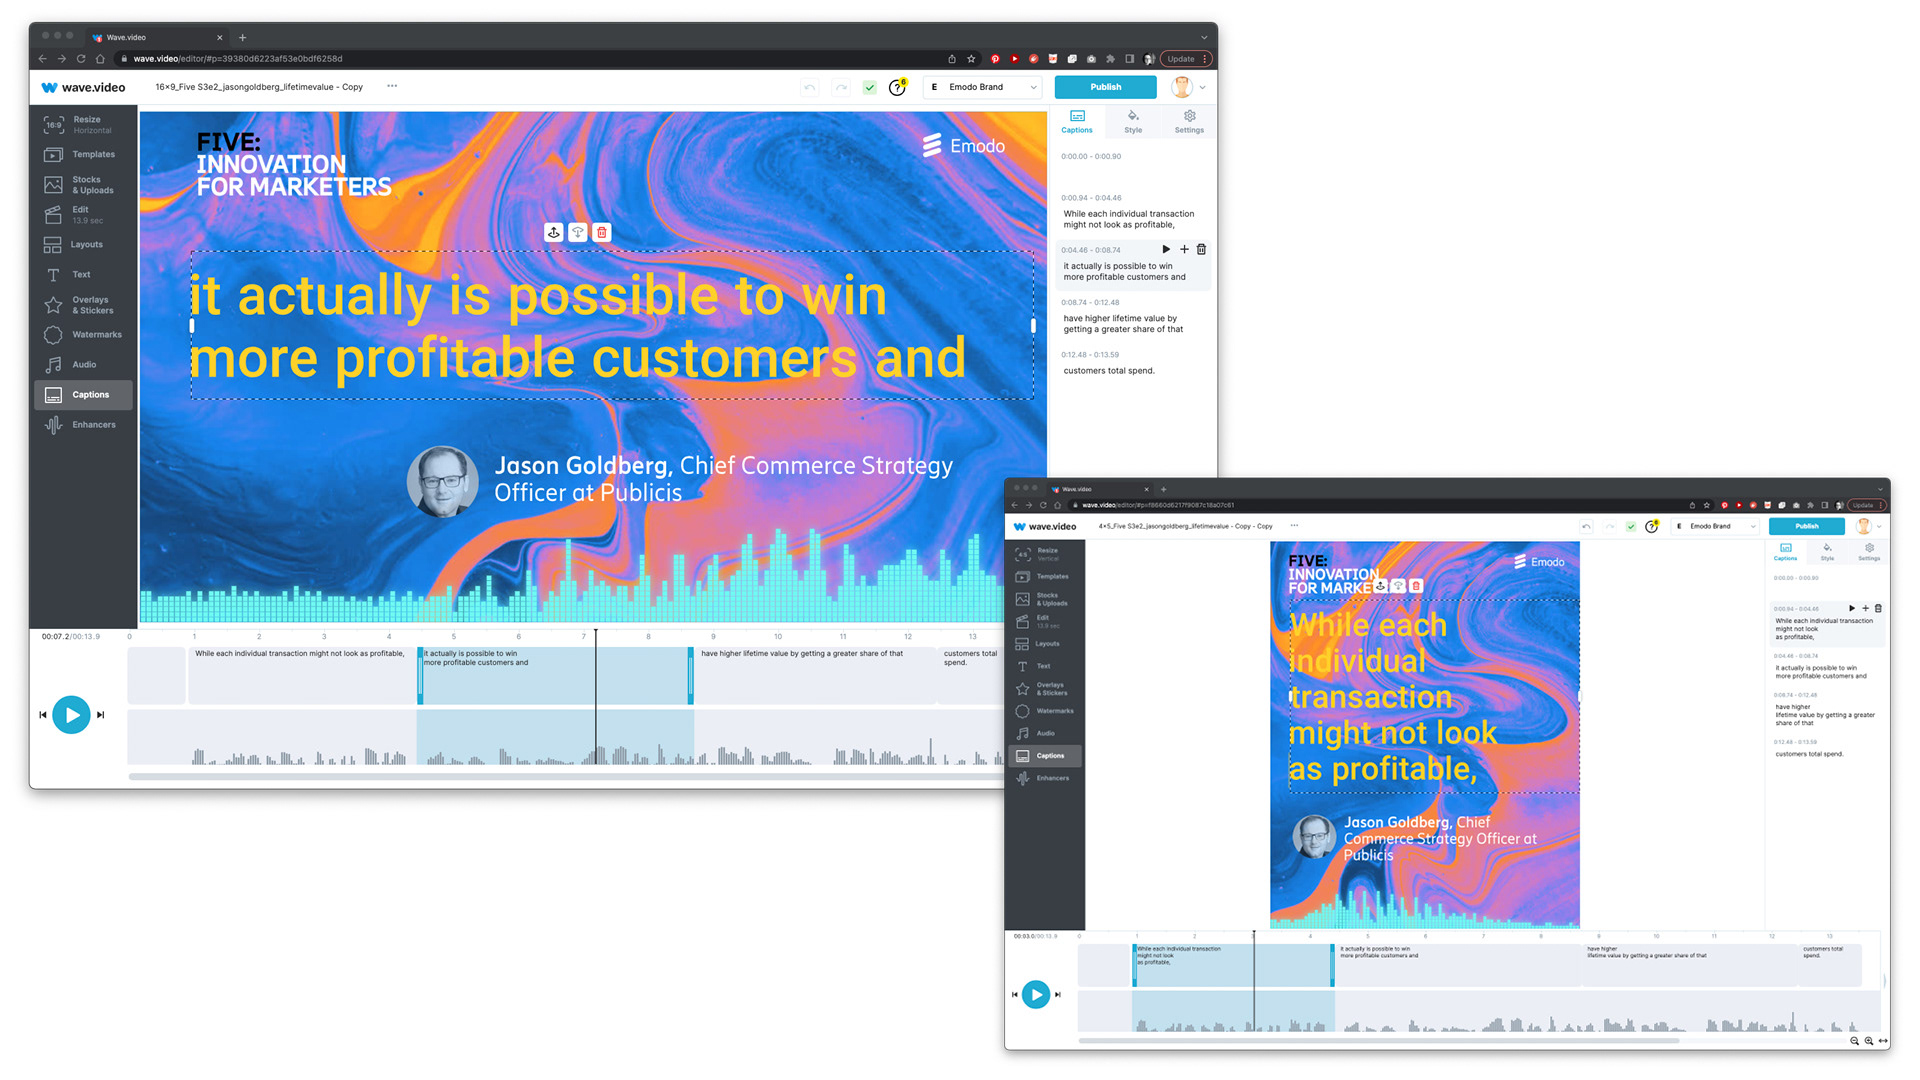Fit timeline width in small window
This screenshot has width=1920, height=1080.
[1883, 1041]
